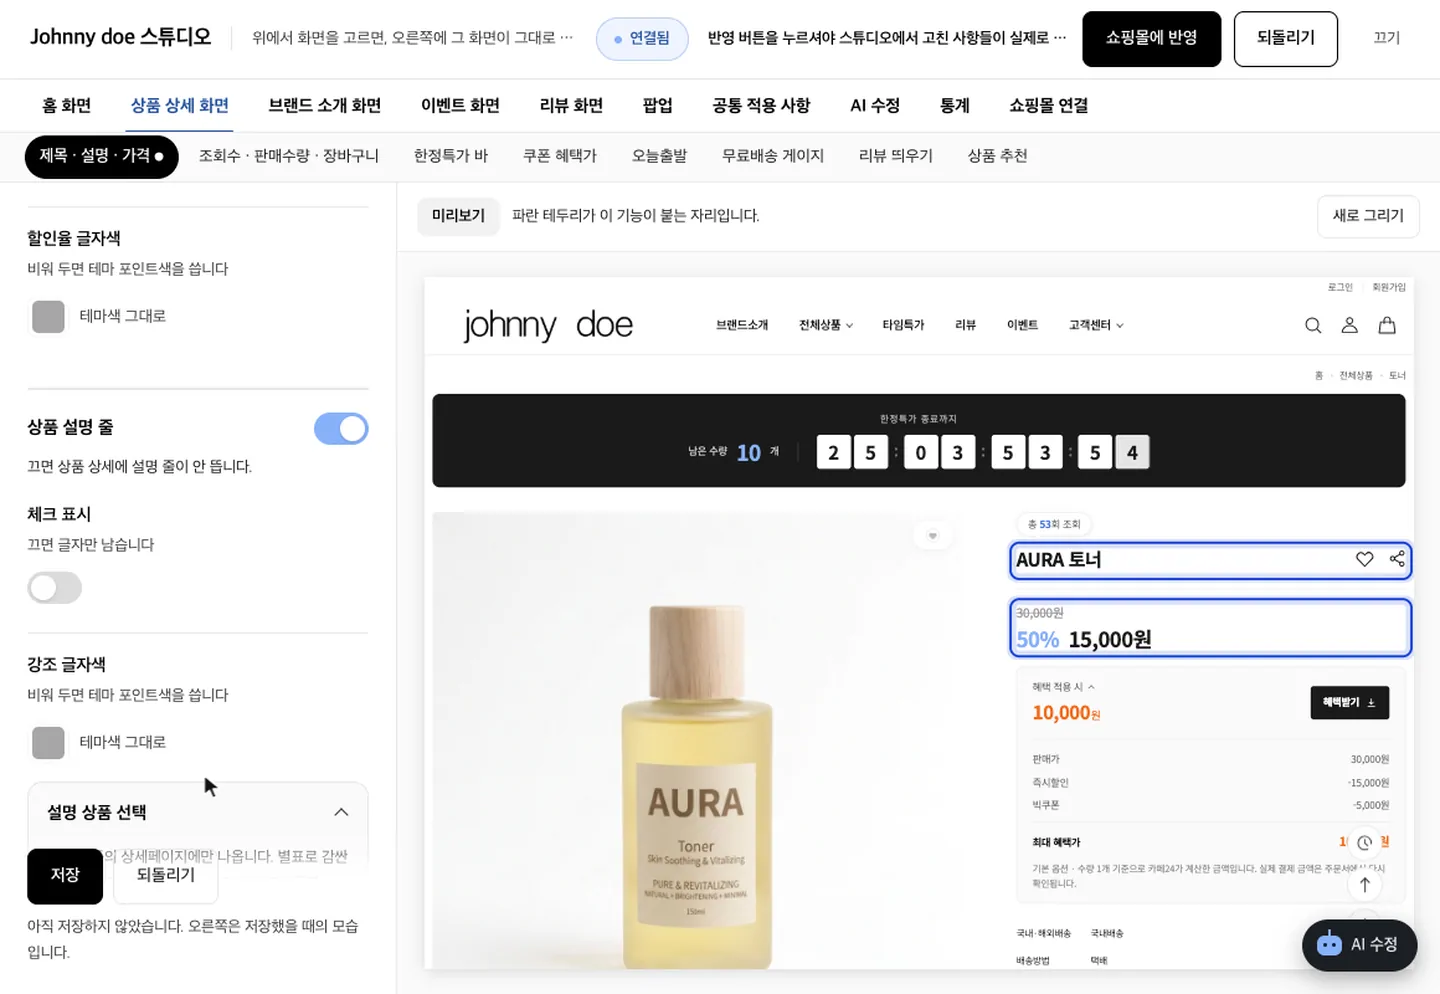Open the 공통 적용 사항 tab
The width and height of the screenshot is (1440, 994).
[761, 105]
